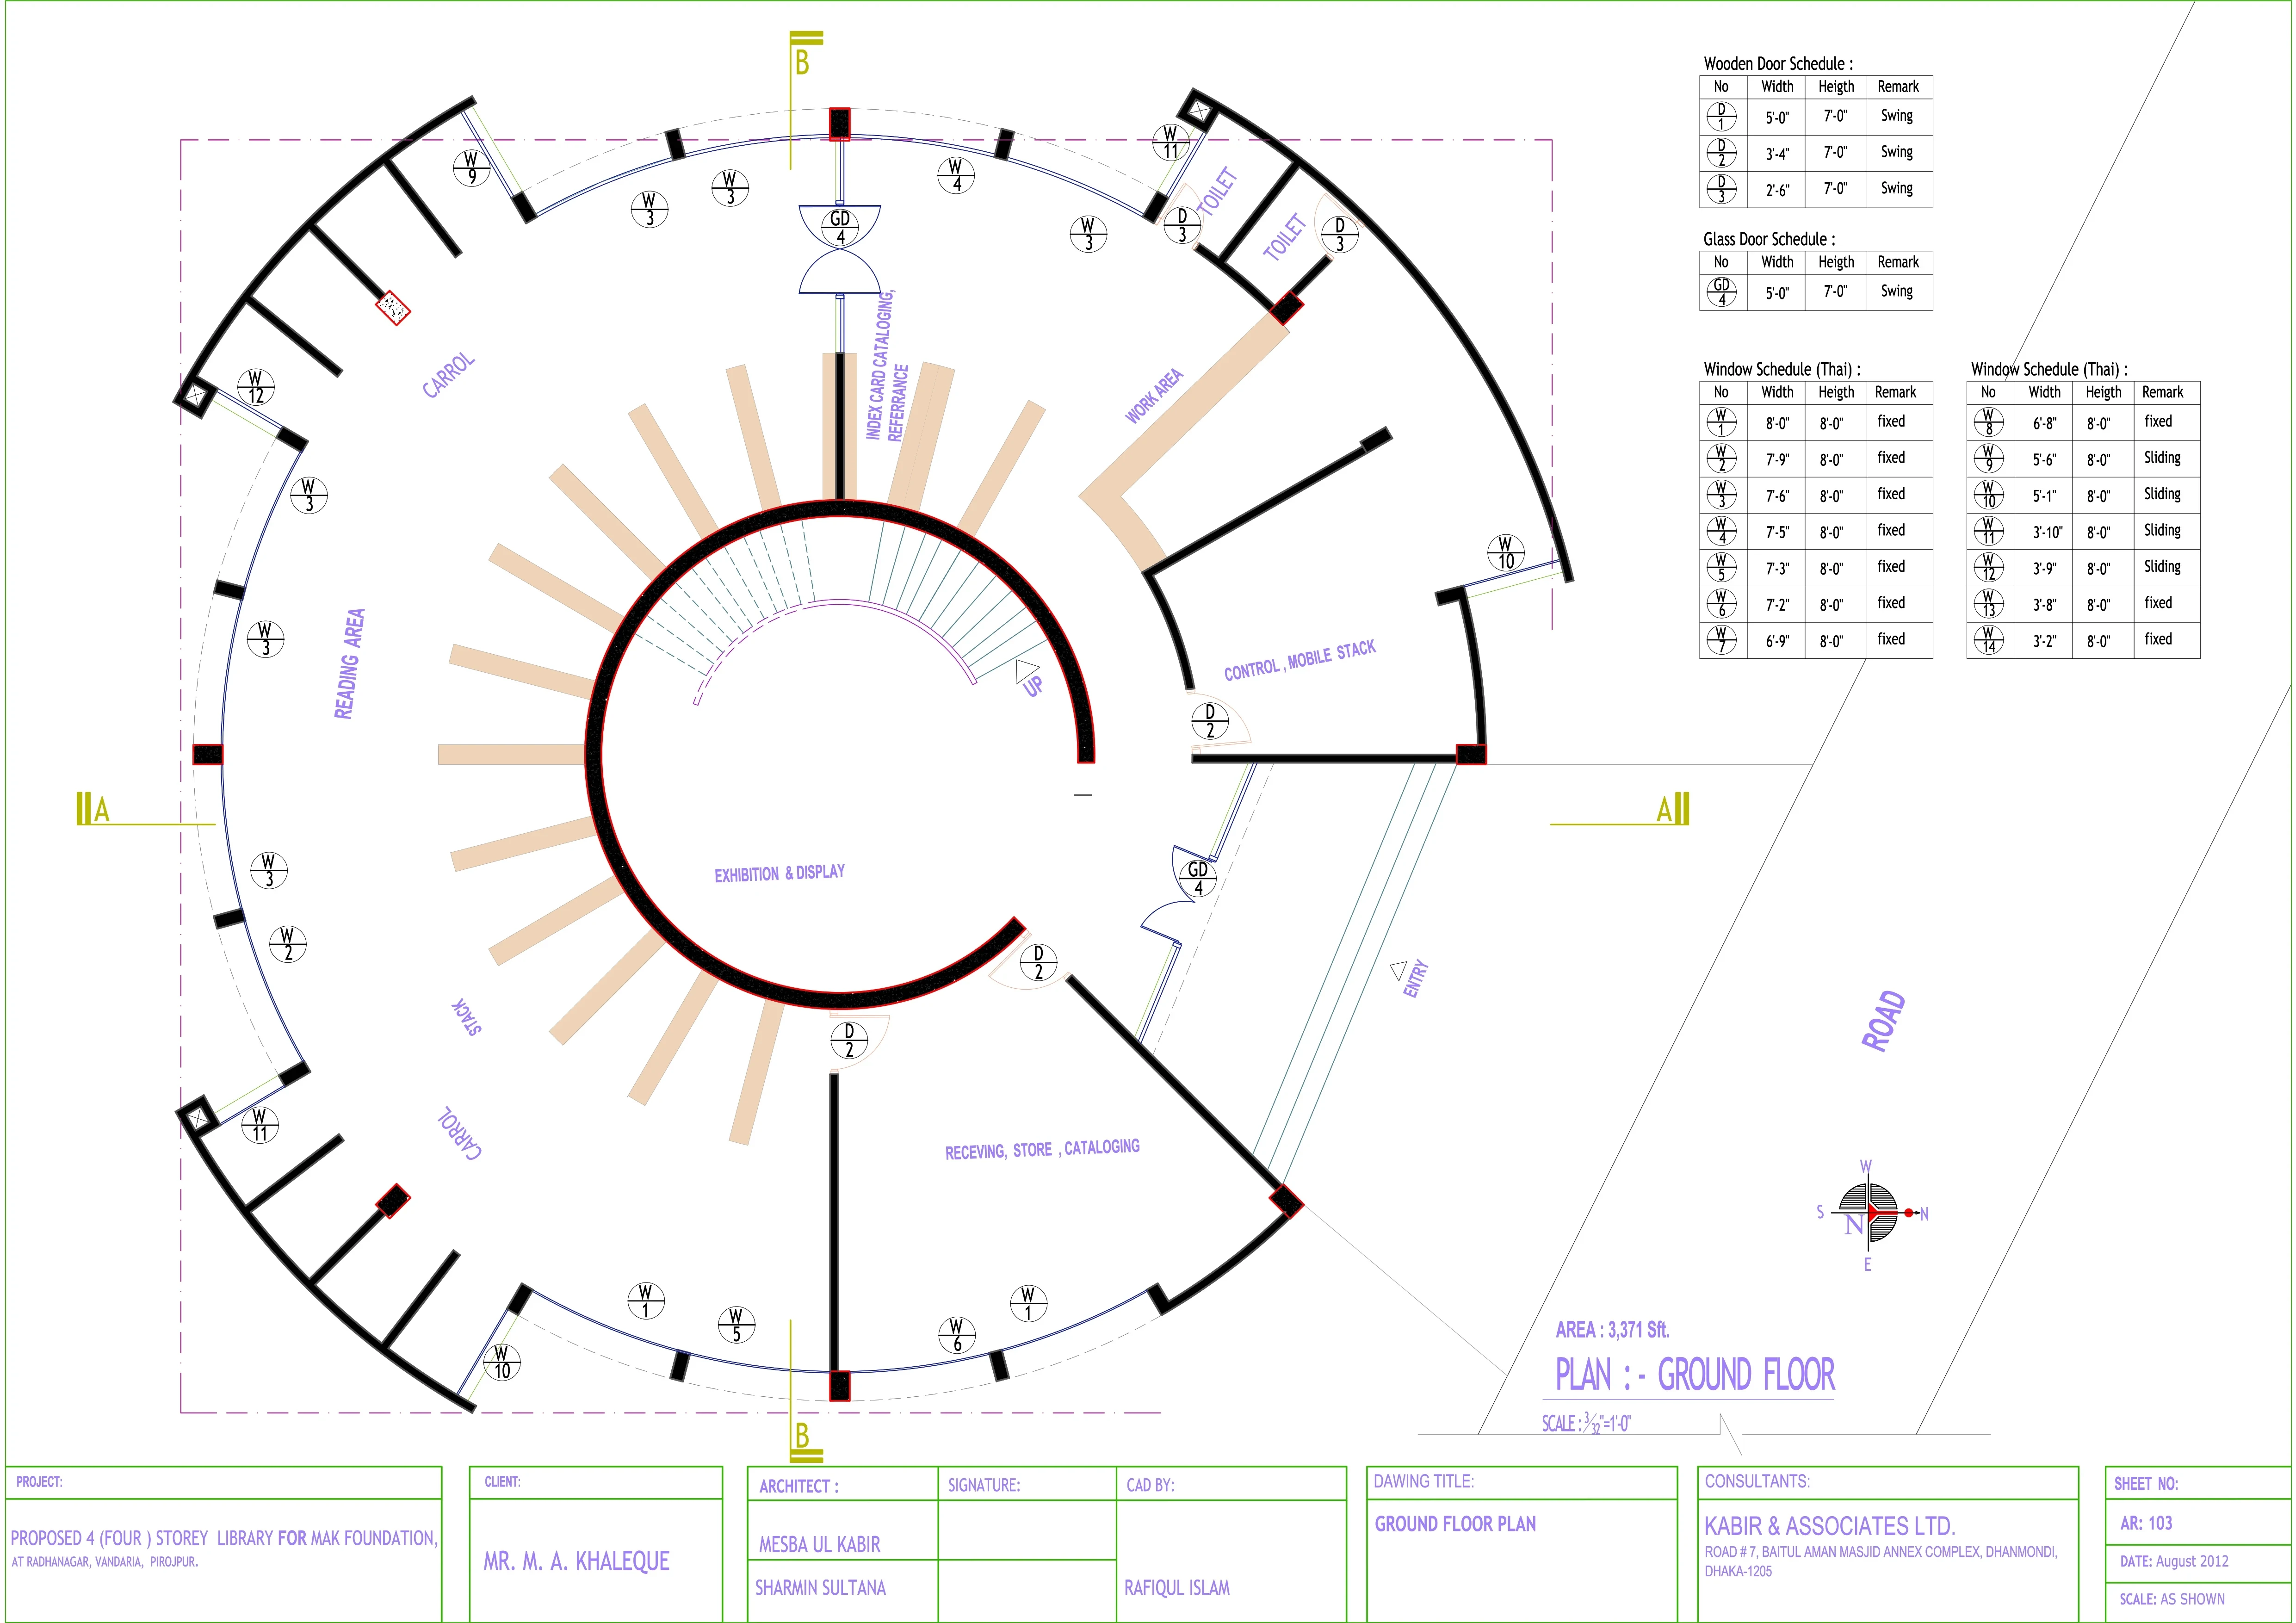Viewport: 2296px width, 1623px height.
Task: Select the W5 window tag on floor plan
Action: pyautogui.click(x=736, y=1324)
